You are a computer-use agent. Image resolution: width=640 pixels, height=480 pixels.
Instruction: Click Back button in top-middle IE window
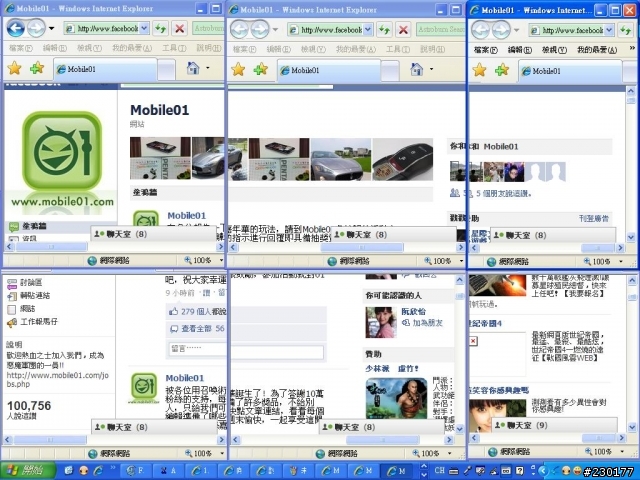240,29
